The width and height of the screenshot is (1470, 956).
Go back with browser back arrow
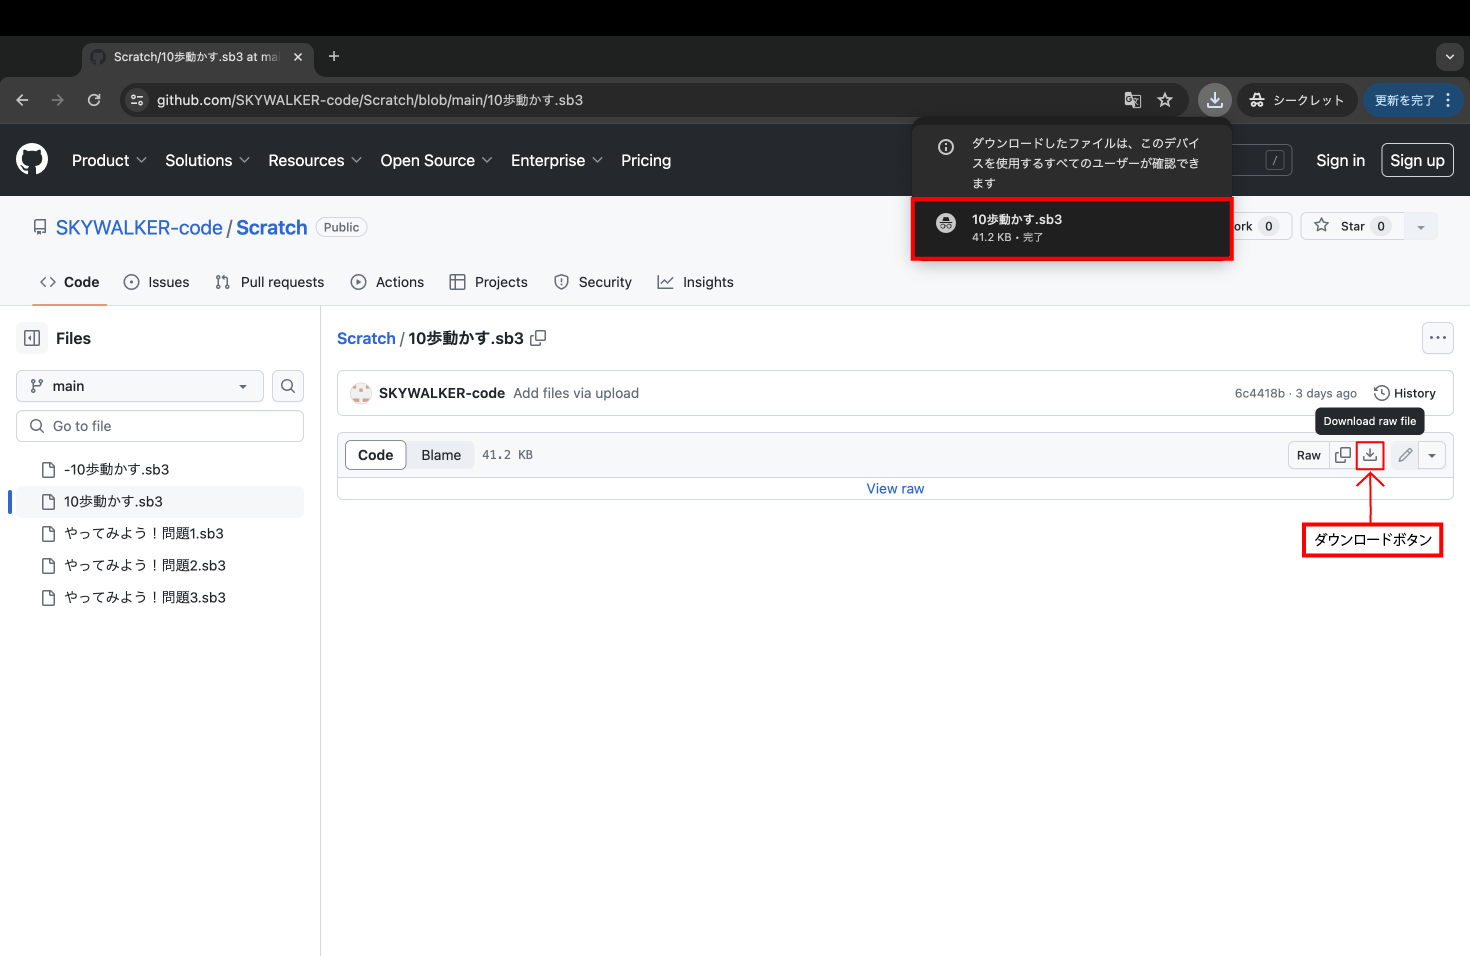click(x=22, y=100)
